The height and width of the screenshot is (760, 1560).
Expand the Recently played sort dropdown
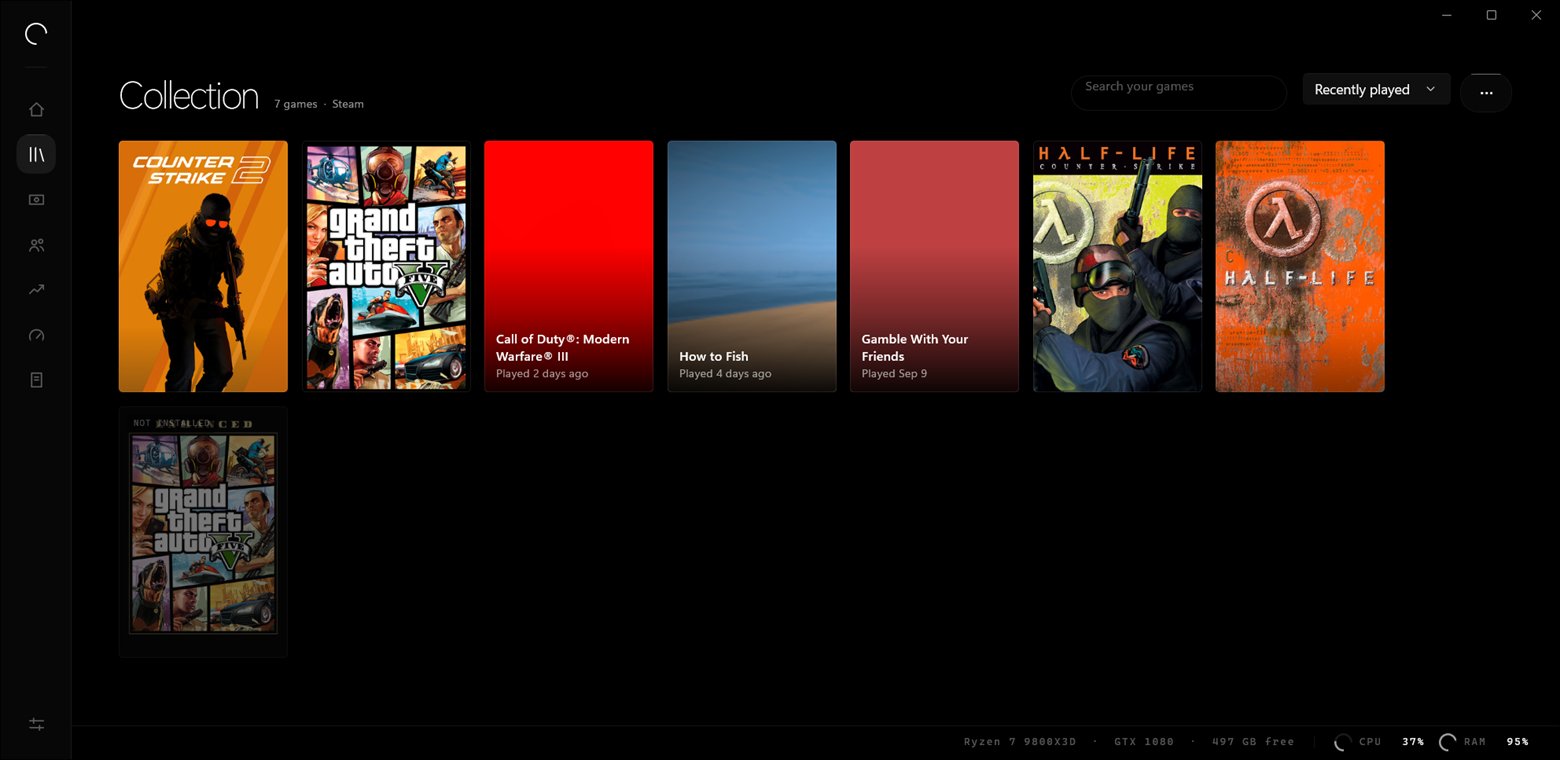tap(1376, 90)
